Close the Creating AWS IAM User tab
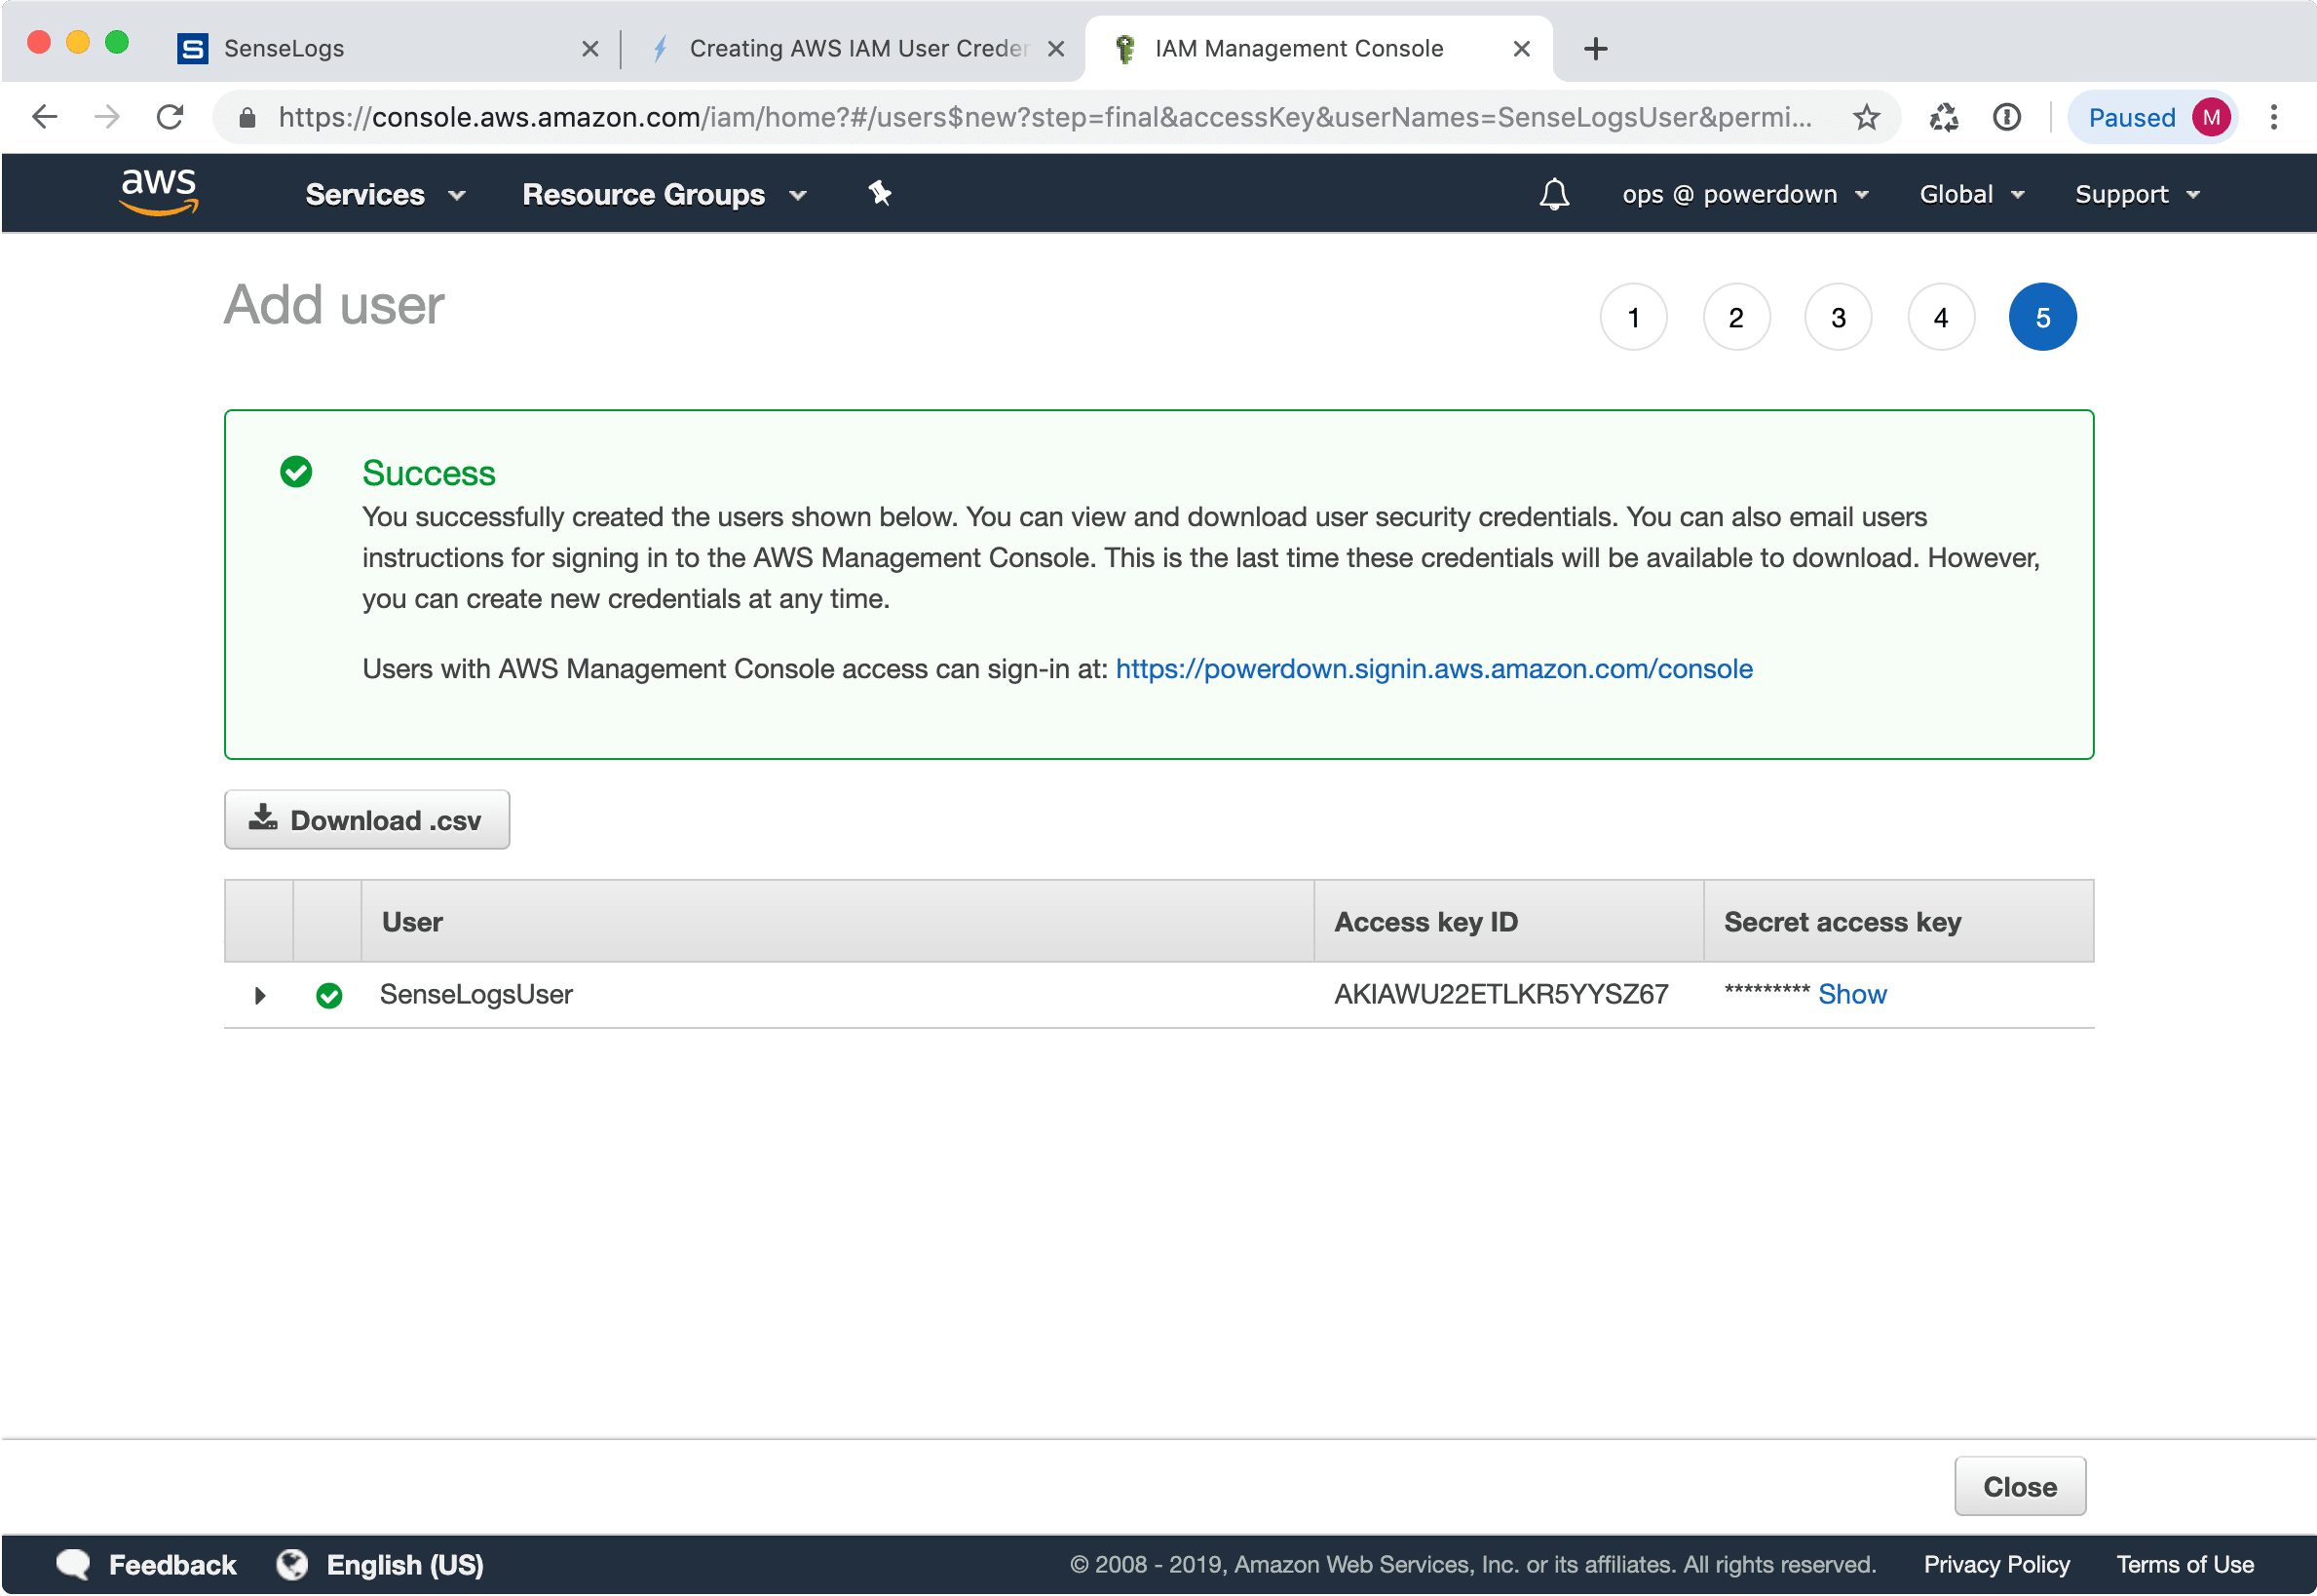The width and height of the screenshot is (2317, 1596). (x=1055, y=48)
